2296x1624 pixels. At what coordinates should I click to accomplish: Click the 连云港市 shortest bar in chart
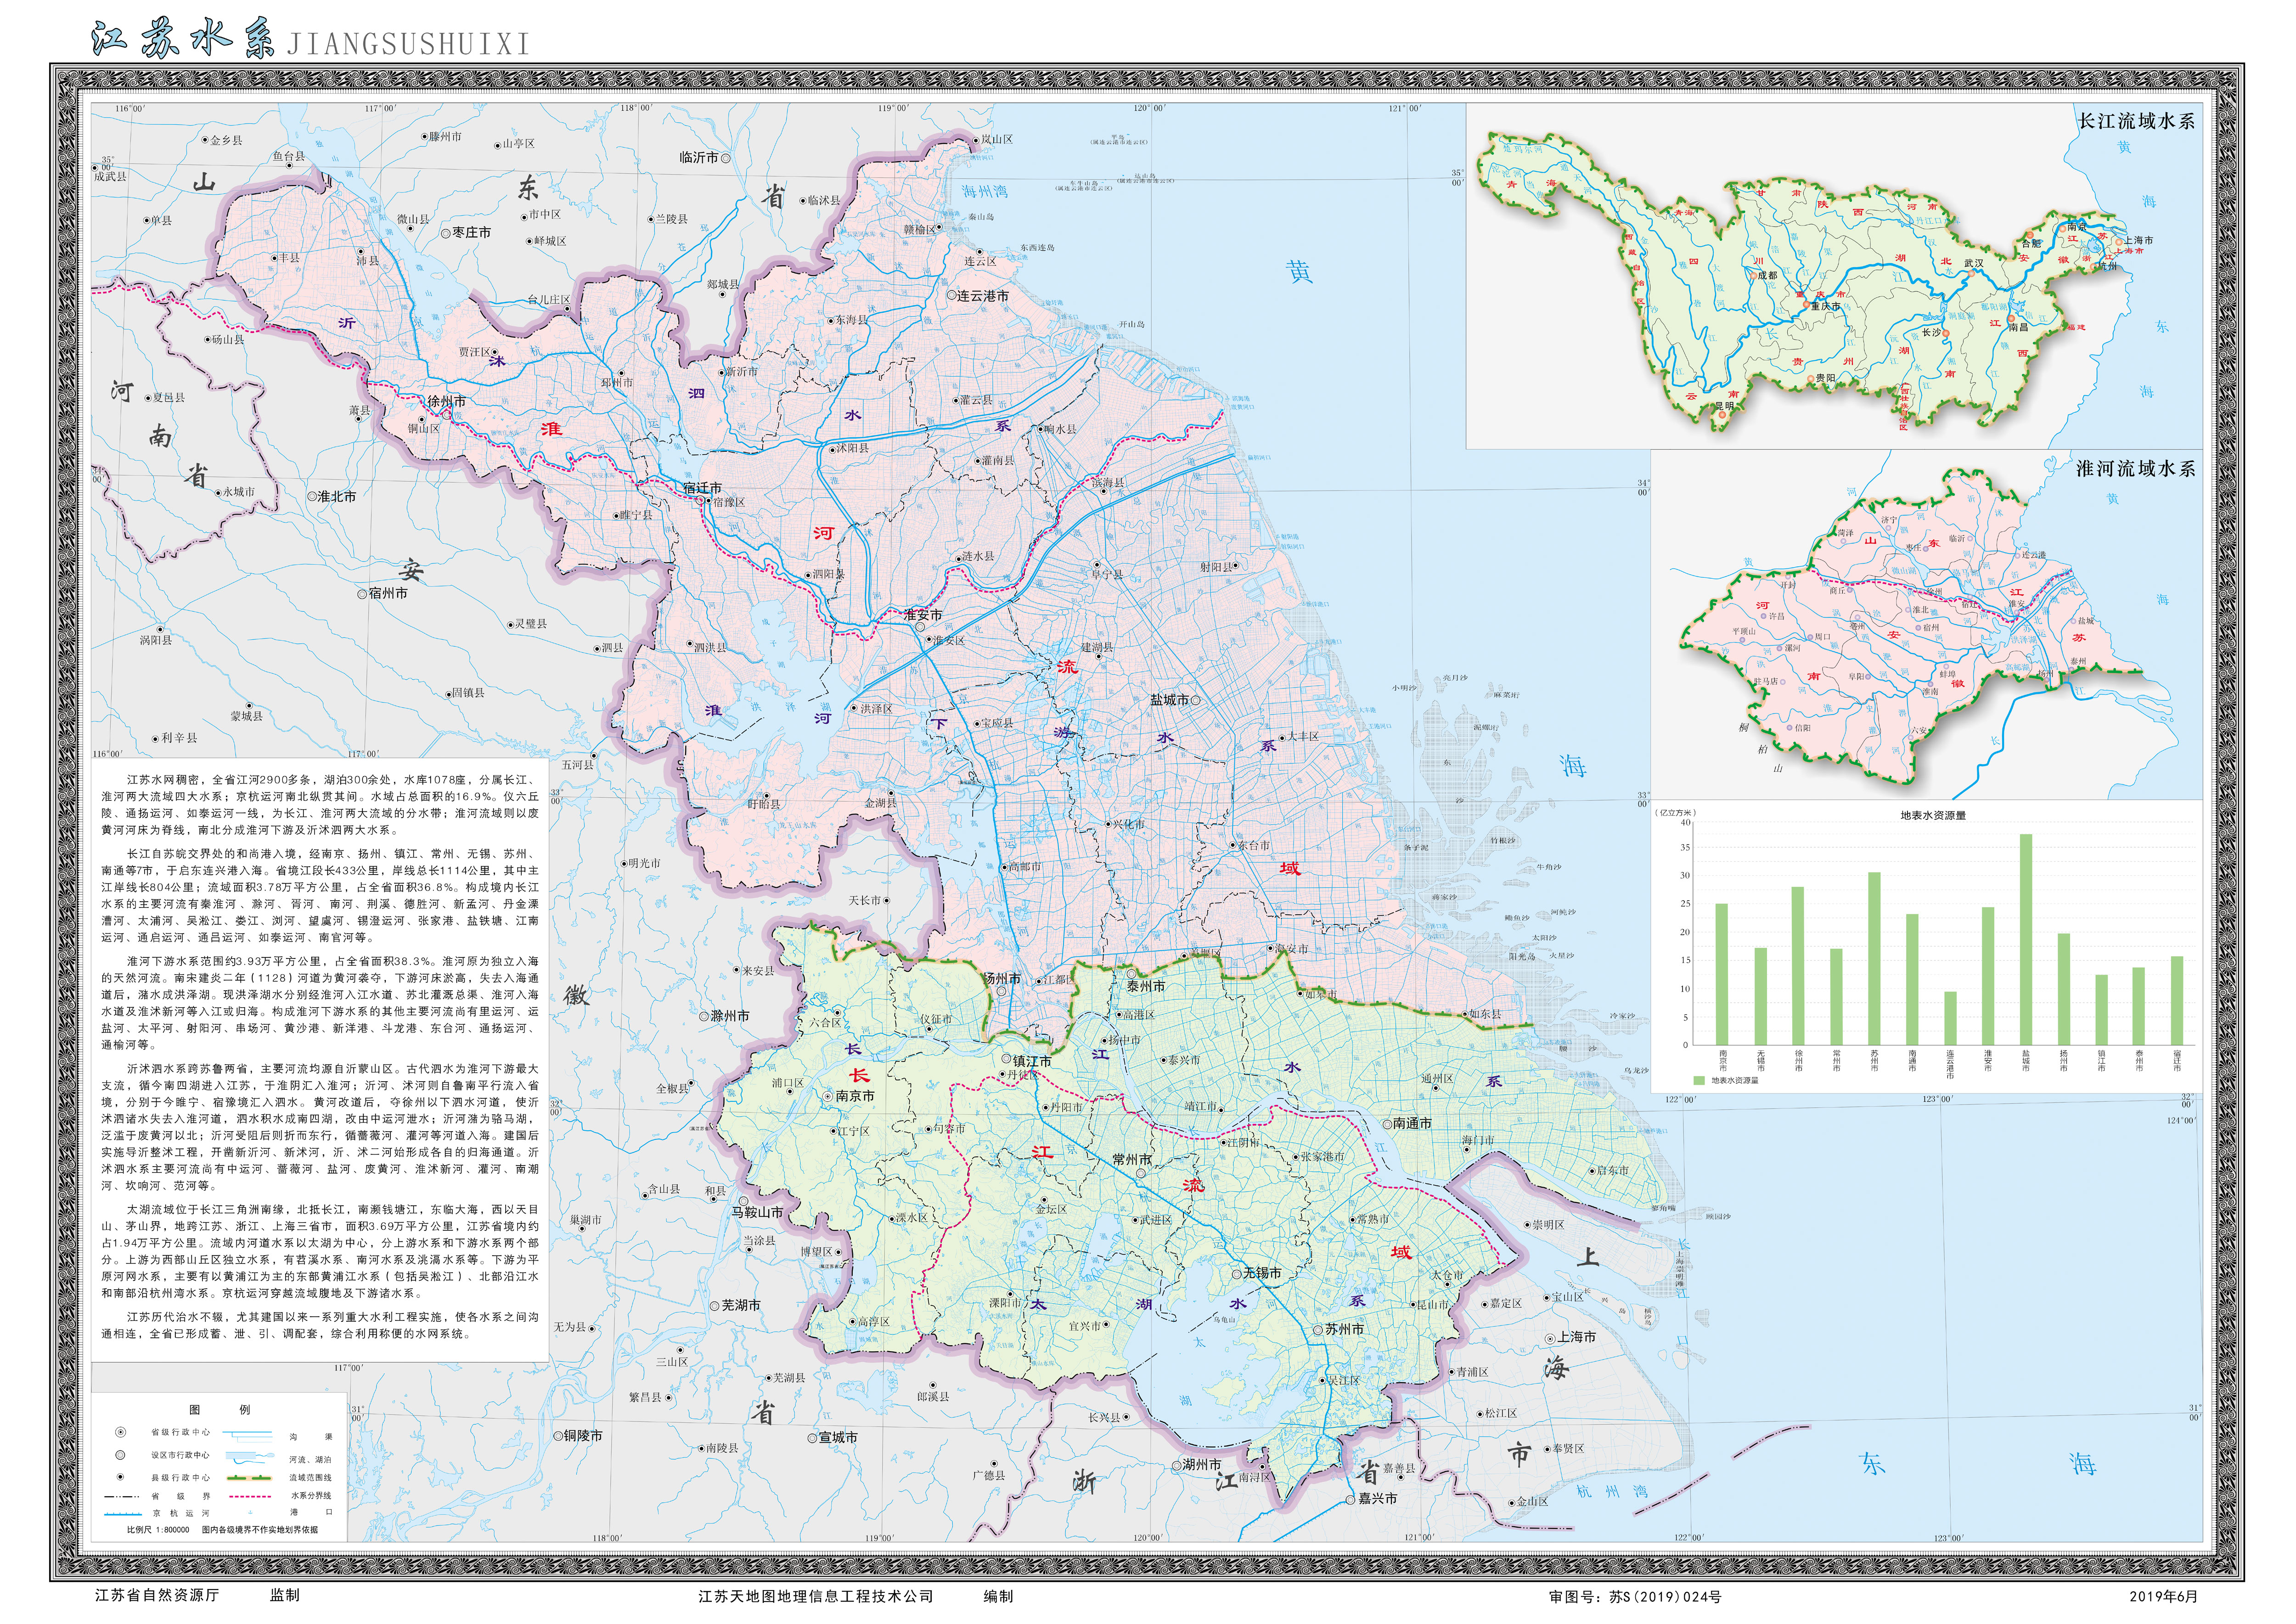[x=1950, y=1018]
